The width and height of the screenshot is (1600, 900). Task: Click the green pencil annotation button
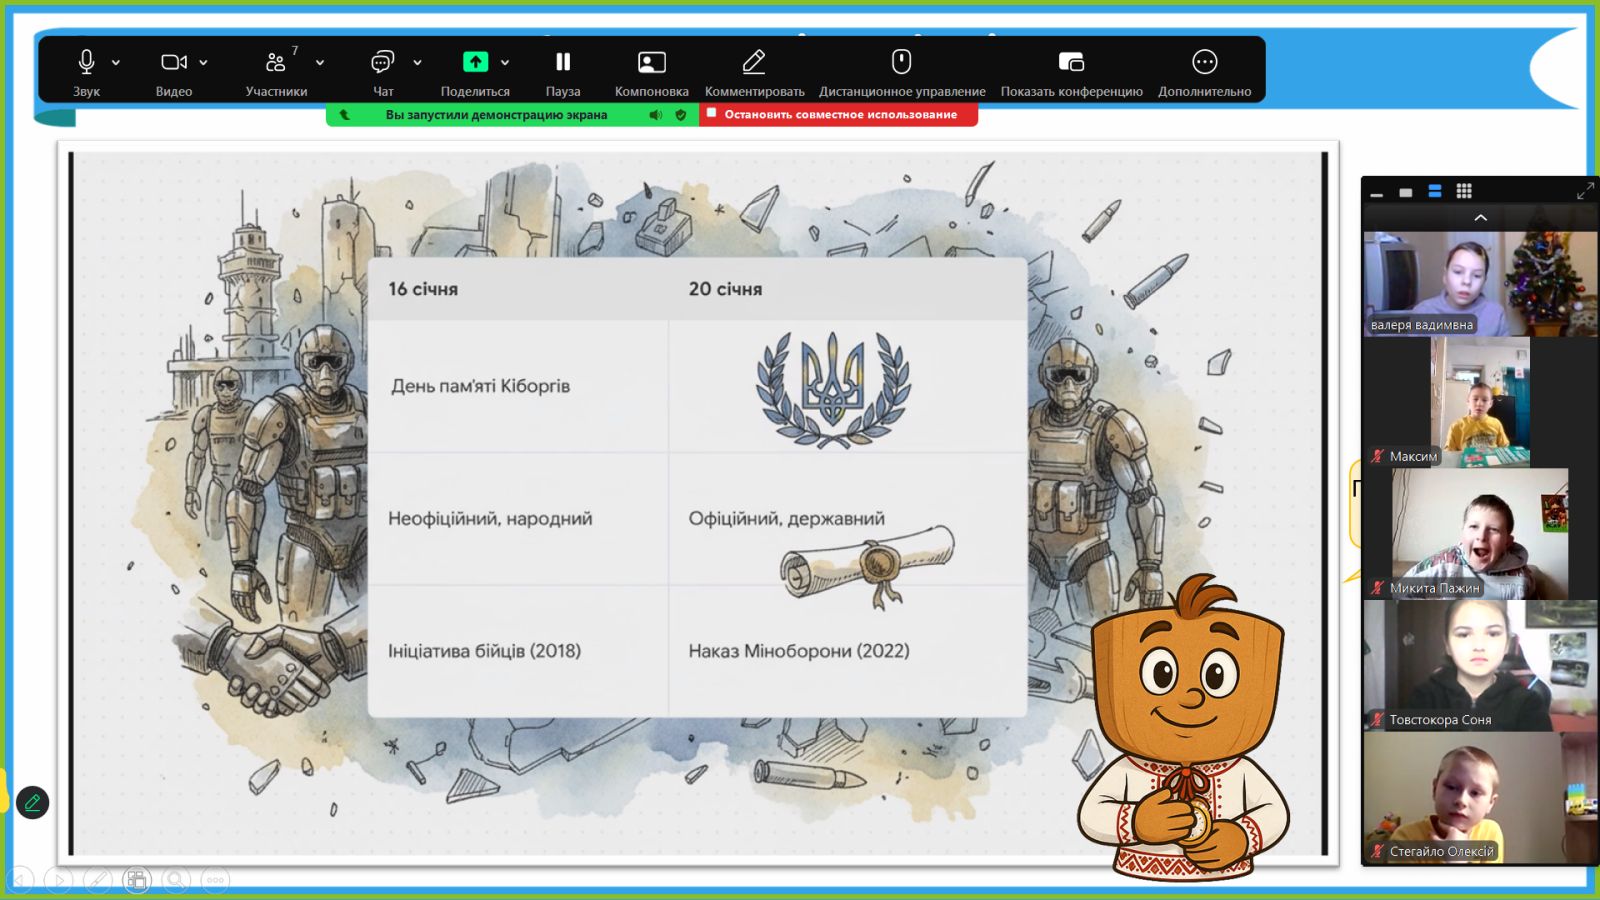pos(32,802)
